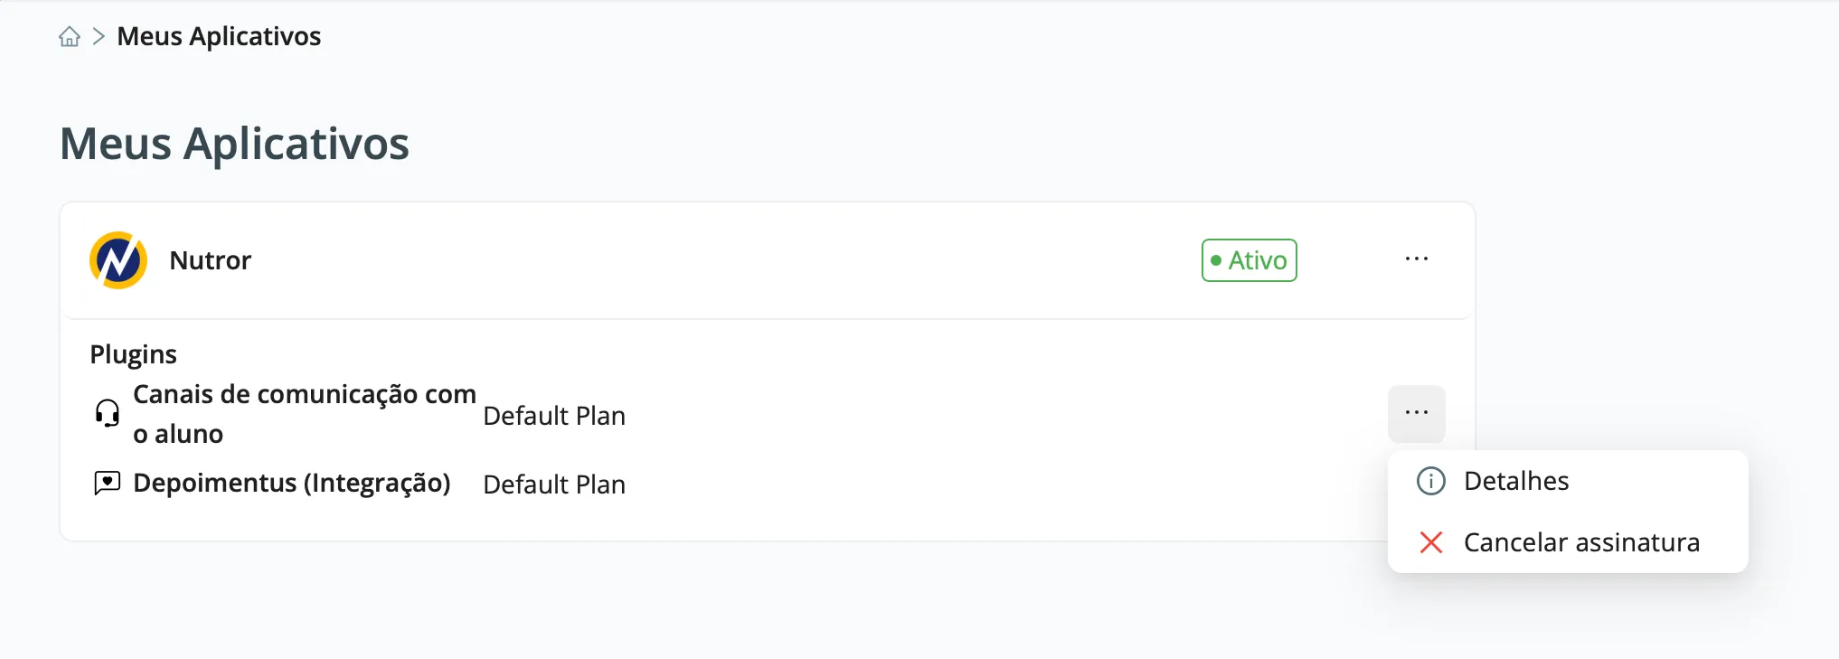Click the green dot in the Ativo badge

[1216, 261]
